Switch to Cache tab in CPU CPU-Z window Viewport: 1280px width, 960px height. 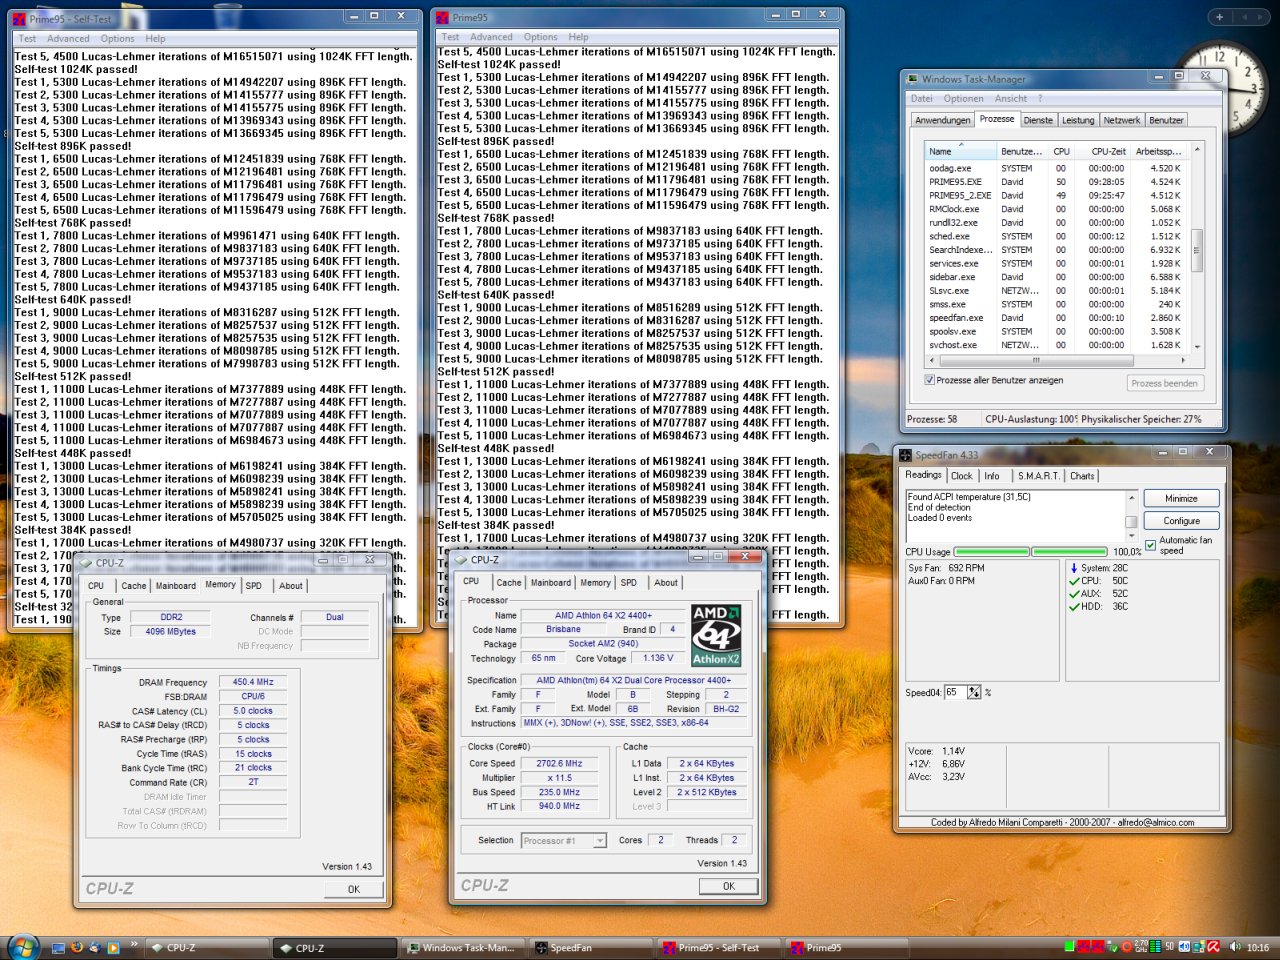click(509, 582)
